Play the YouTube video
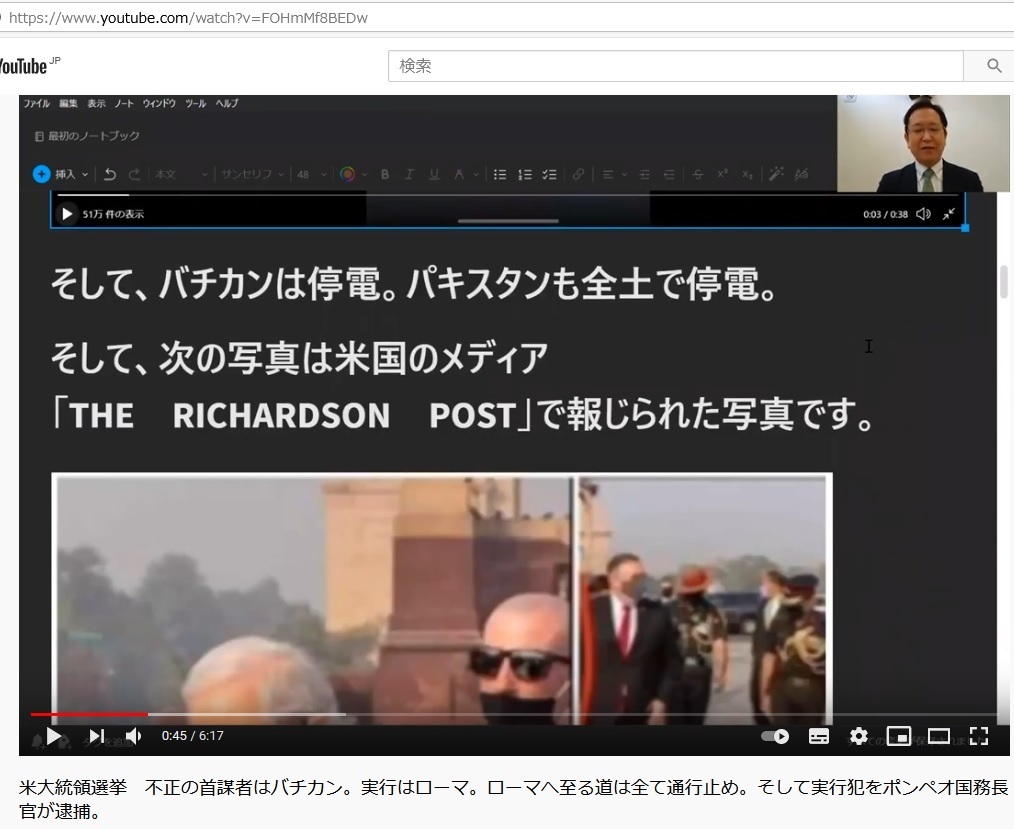1014x829 pixels. [x=54, y=736]
